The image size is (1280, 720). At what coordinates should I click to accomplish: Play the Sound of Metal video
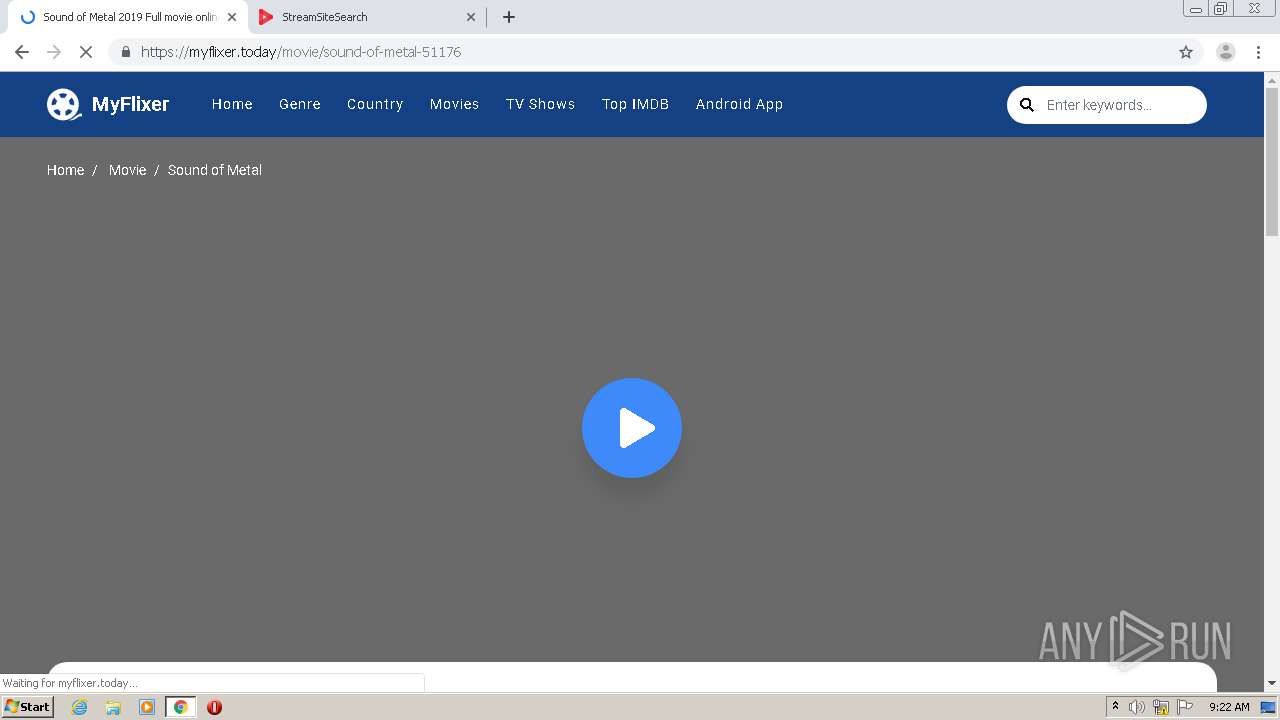pyautogui.click(x=632, y=428)
